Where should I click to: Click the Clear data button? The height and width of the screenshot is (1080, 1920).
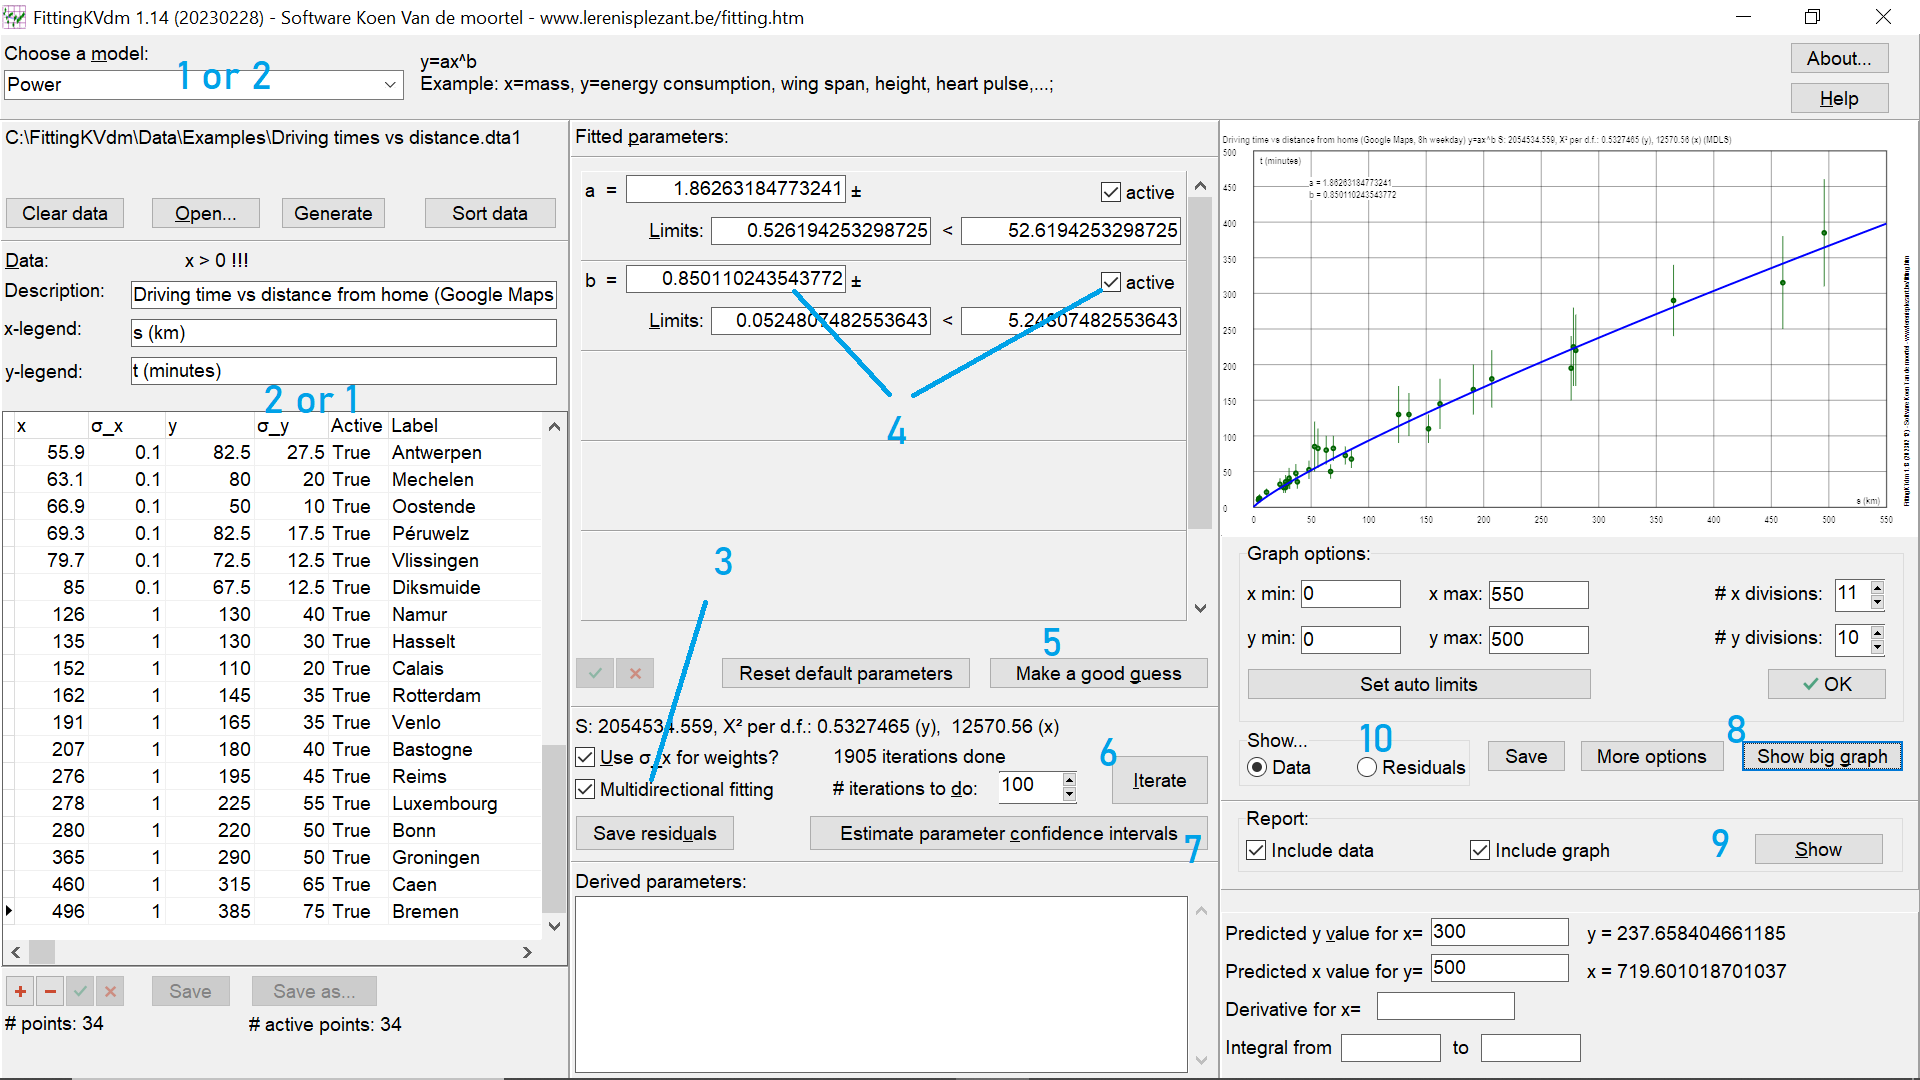pos(65,213)
